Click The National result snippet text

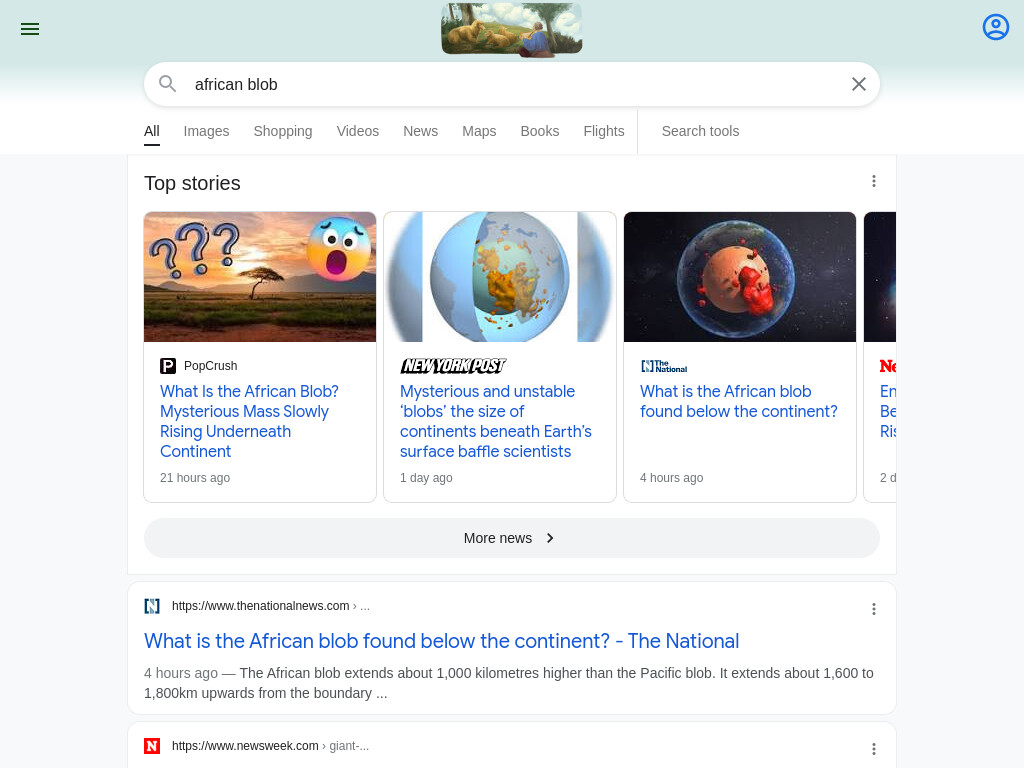[509, 683]
